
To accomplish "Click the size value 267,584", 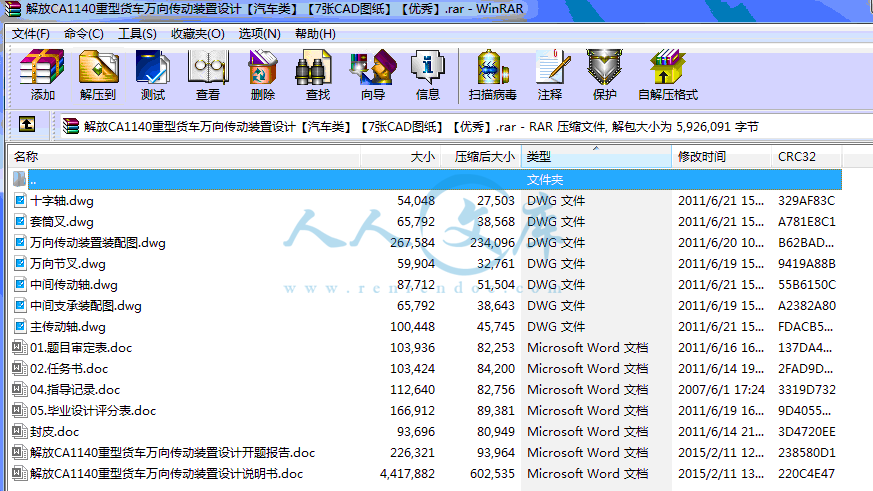I will (x=413, y=243).
